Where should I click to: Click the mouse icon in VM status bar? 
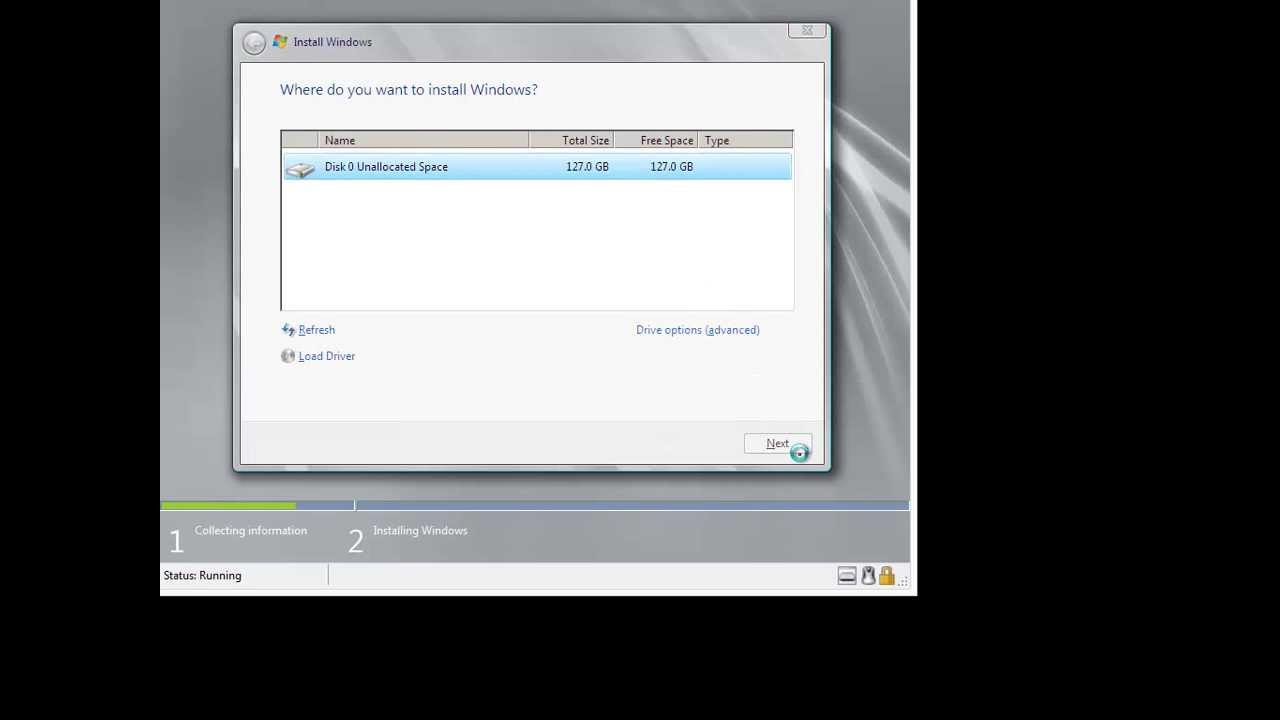pos(868,576)
